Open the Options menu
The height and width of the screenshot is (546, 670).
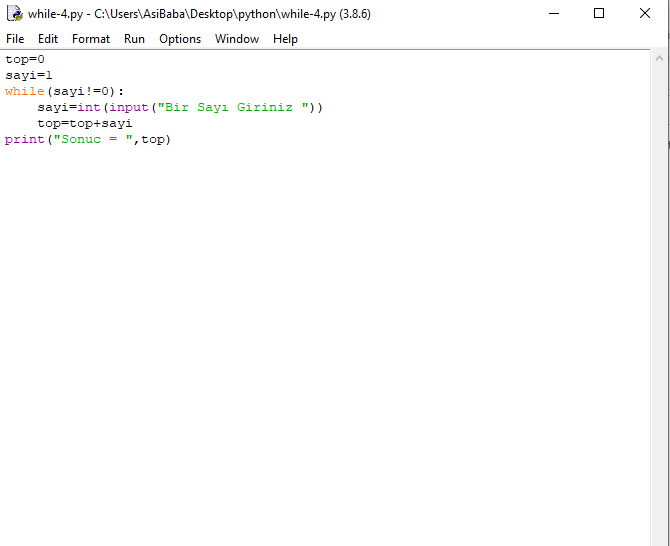pos(180,39)
